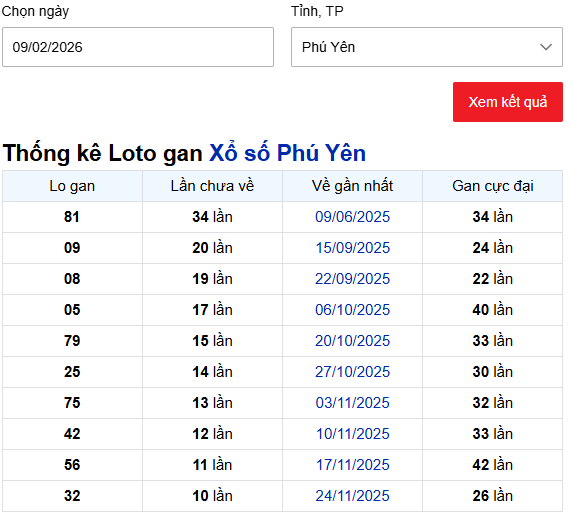571x521 pixels.
Task: Click the 15 lần cell
Action: coord(212,341)
